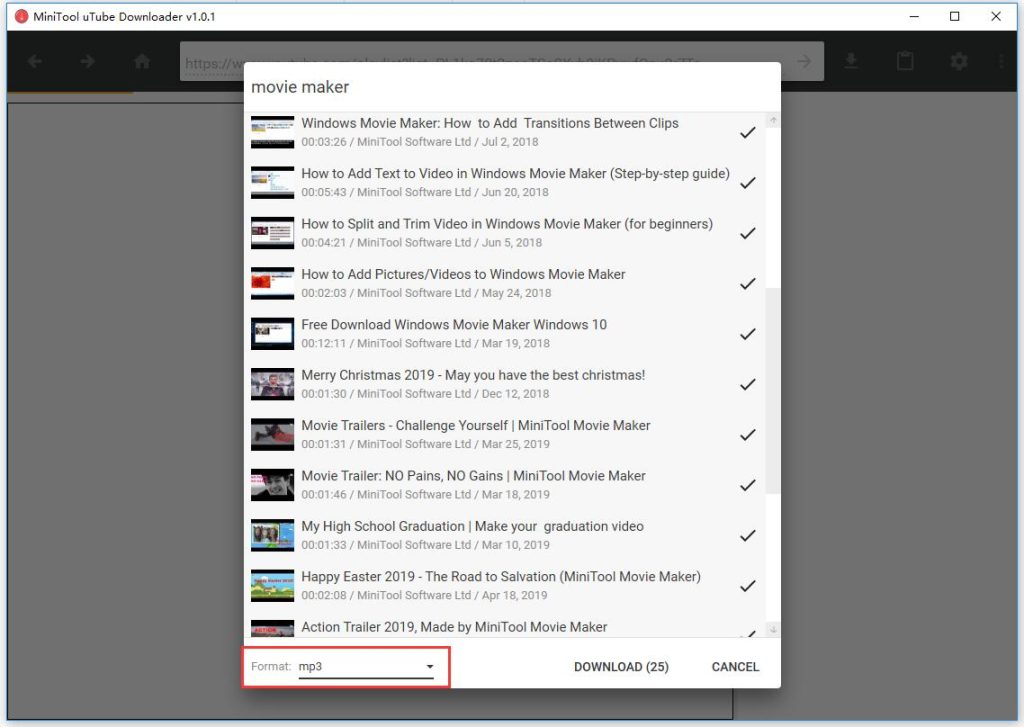This screenshot has width=1024, height=727.
Task: Go to the home page
Action: point(142,61)
